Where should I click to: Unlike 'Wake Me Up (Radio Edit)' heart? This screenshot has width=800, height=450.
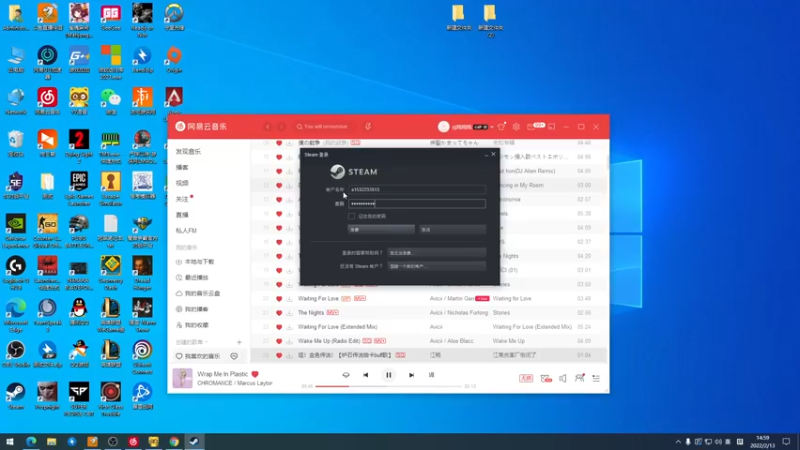(x=279, y=341)
